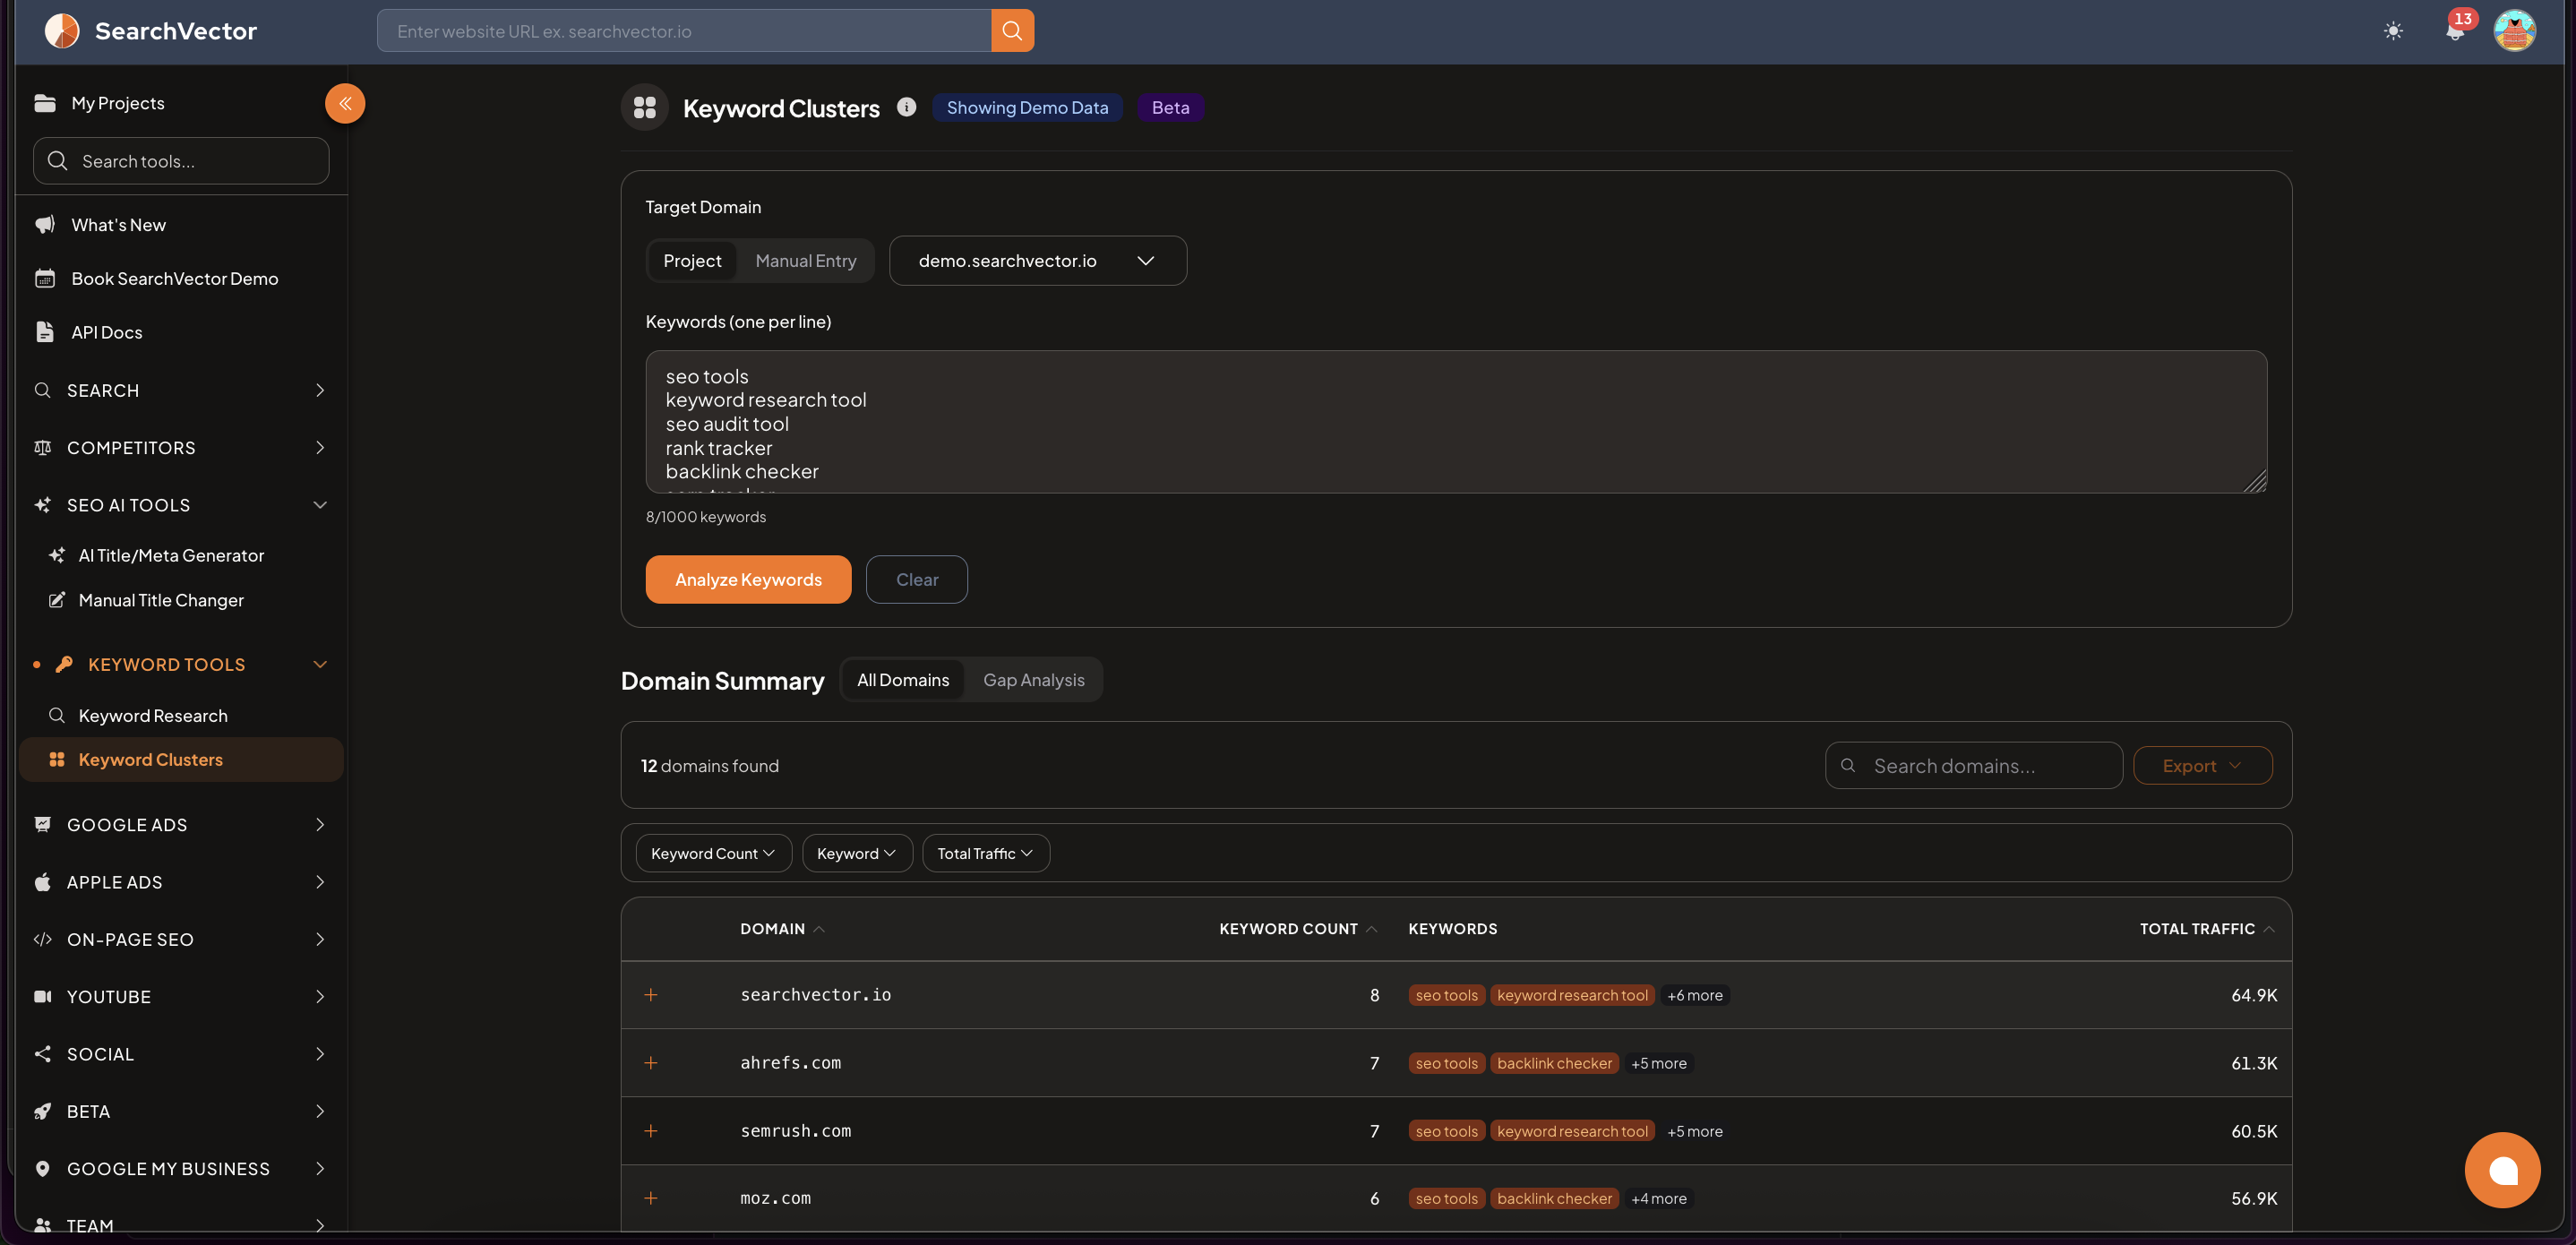Sort by the DOMAIN column header
2576x1245 pixels.
click(782, 929)
